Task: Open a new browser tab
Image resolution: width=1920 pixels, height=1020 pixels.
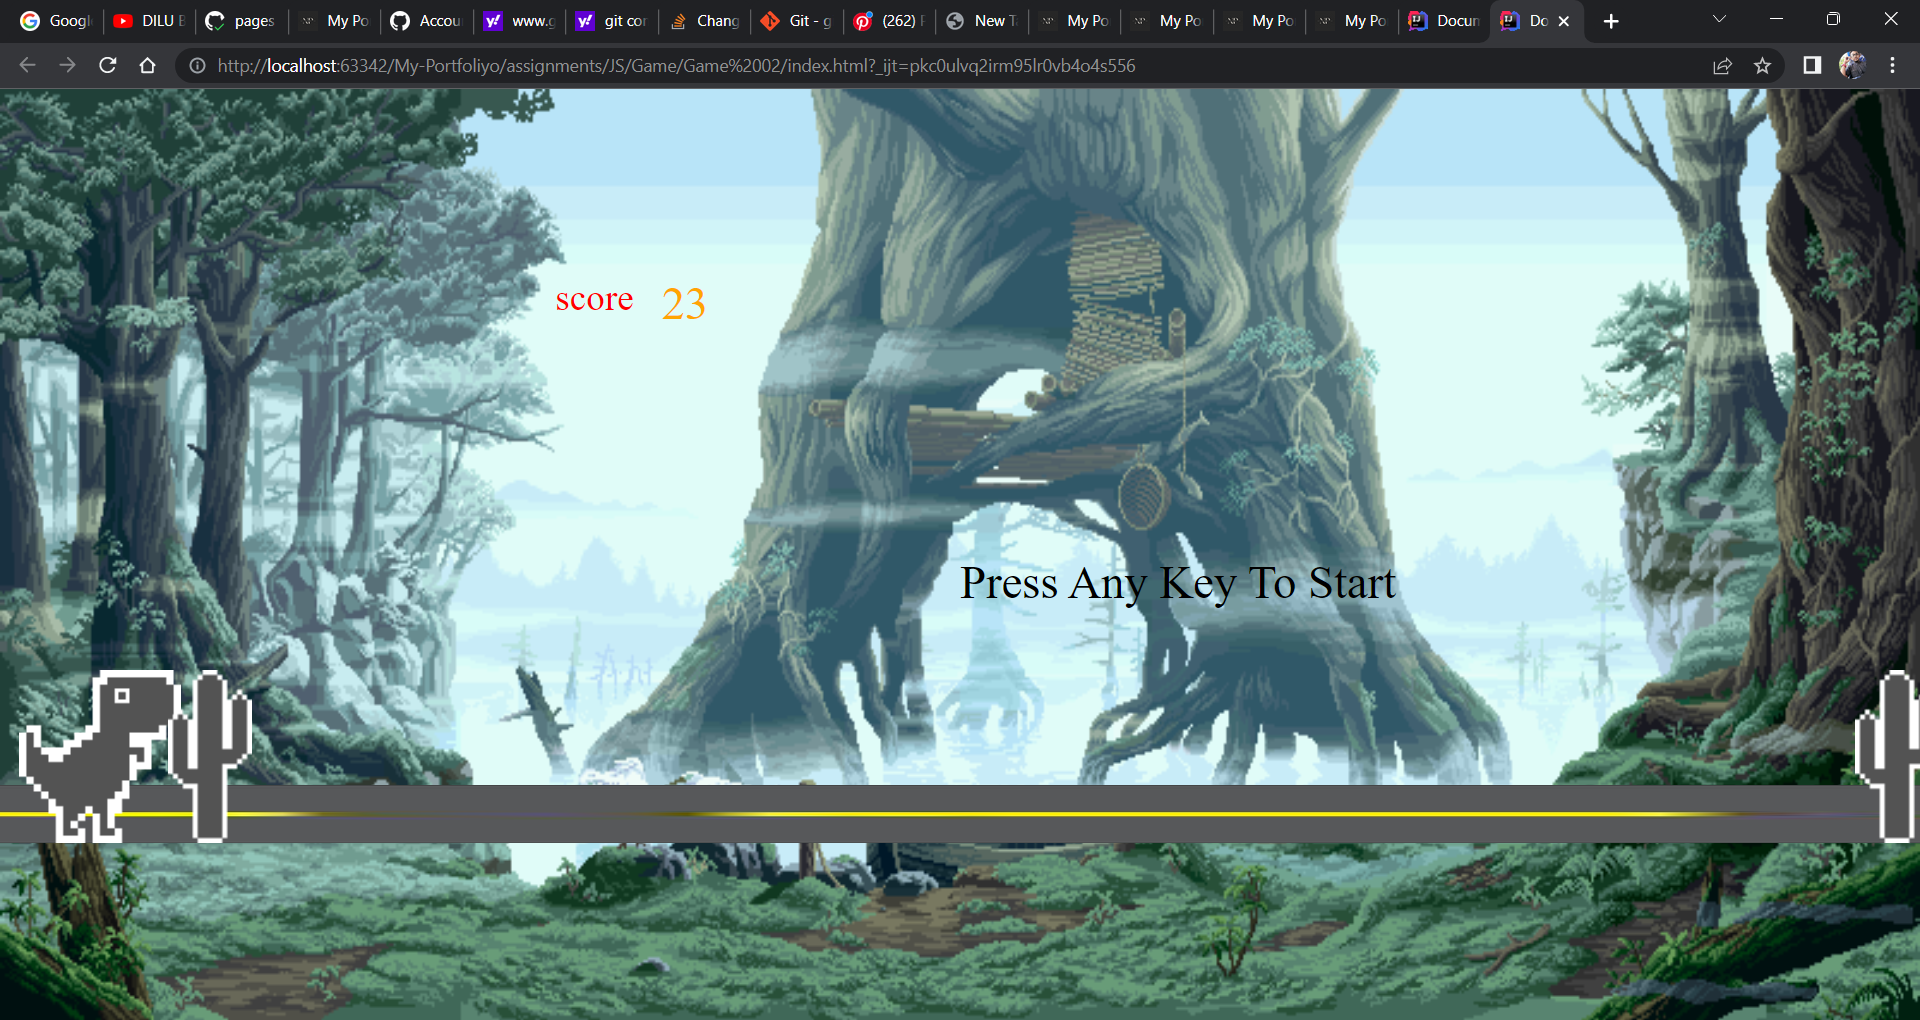Action: pyautogui.click(x=1610, y=21)
